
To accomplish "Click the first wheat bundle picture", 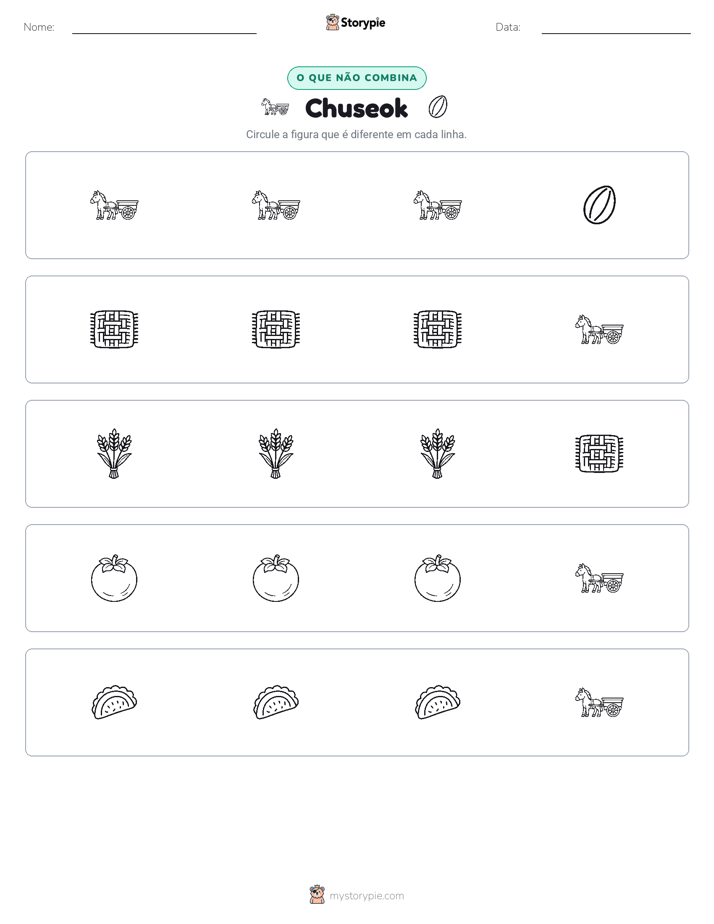I will (114, 454).
